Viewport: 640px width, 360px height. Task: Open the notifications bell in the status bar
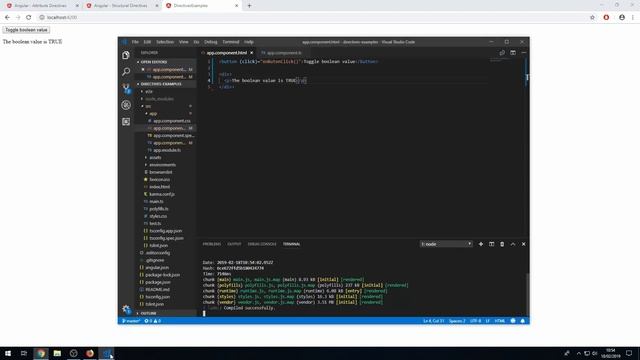point(522,321)
